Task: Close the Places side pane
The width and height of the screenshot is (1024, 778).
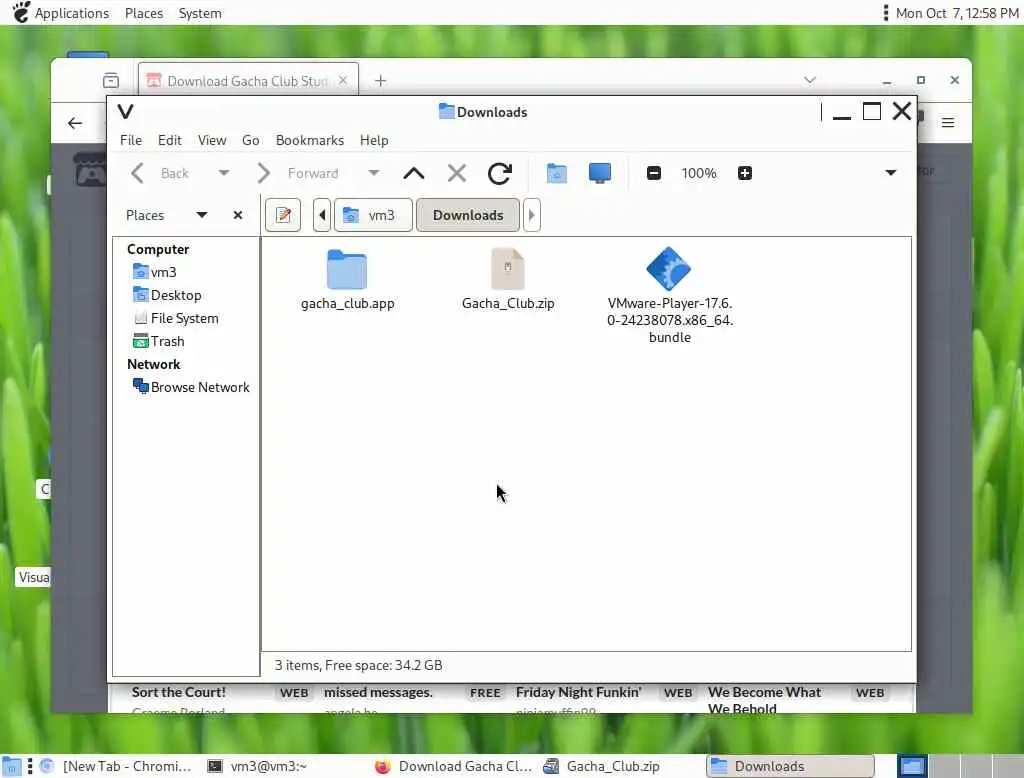Action: point(238,215)
